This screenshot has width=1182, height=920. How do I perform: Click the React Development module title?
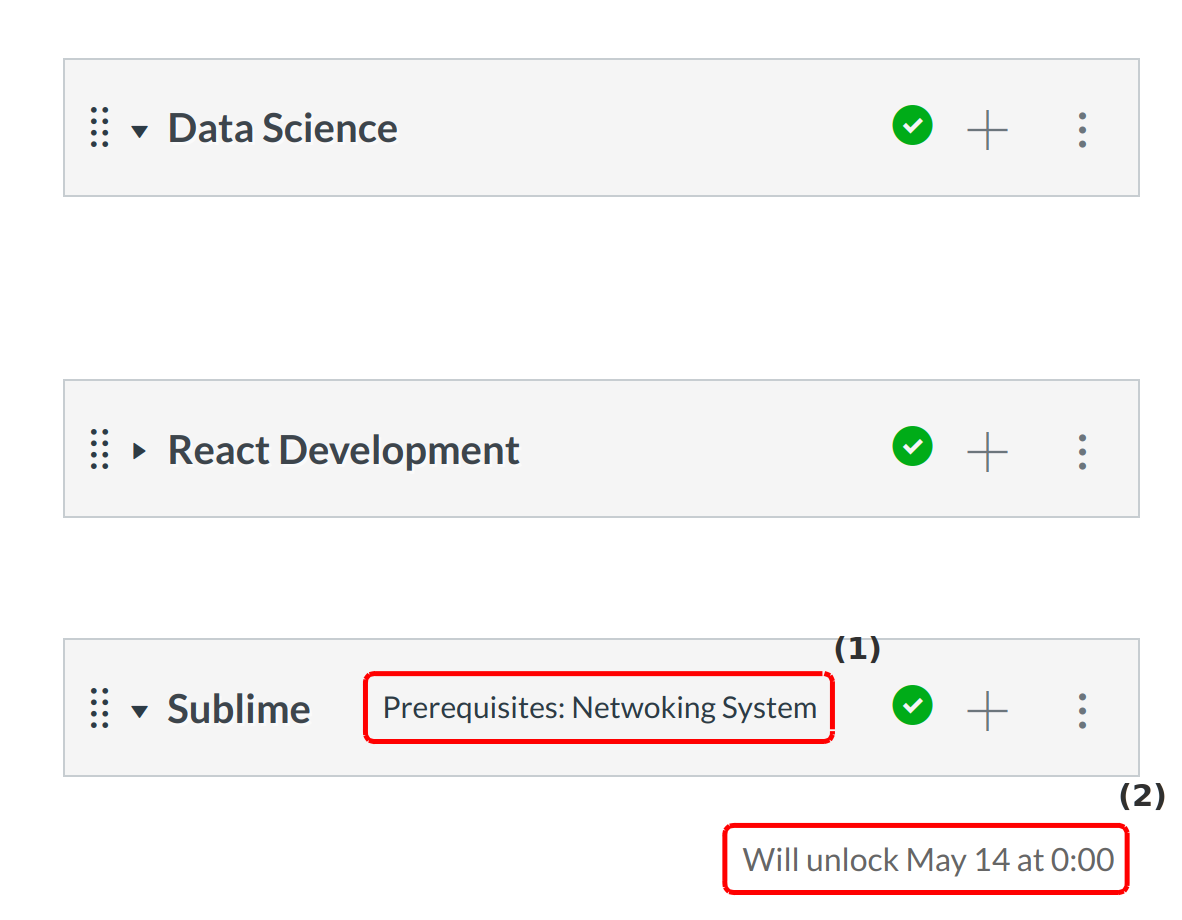tap(343, 450)
